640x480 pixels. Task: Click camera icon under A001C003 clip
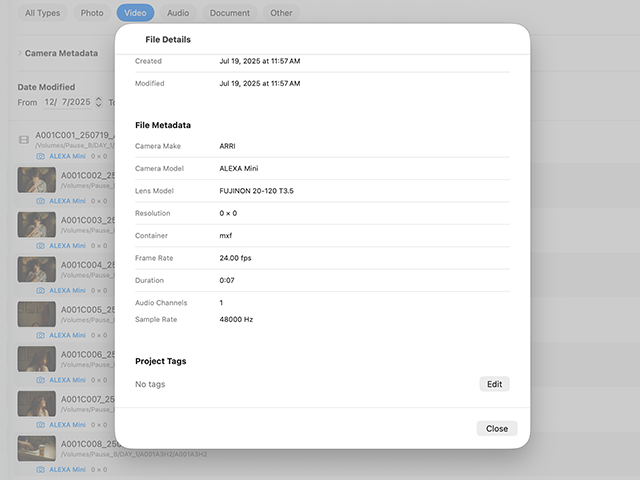tap(40, 246)
